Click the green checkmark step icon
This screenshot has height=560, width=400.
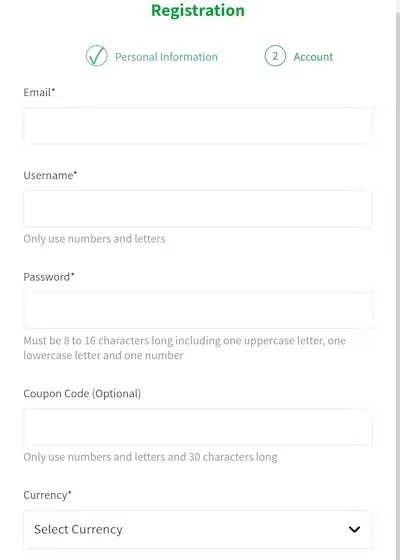[x=97, y=56]
